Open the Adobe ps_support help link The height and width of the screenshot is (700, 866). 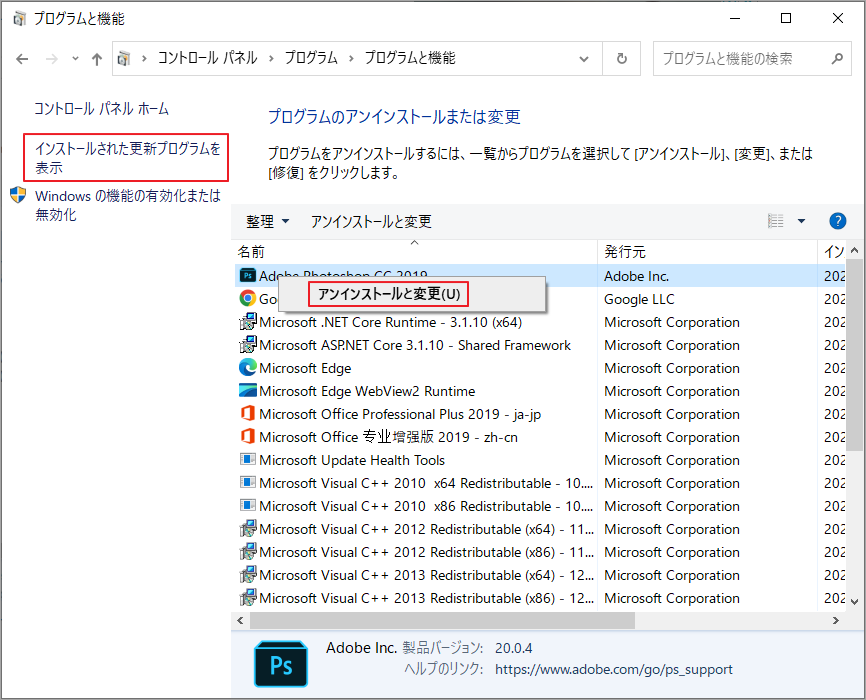(614, 669)
